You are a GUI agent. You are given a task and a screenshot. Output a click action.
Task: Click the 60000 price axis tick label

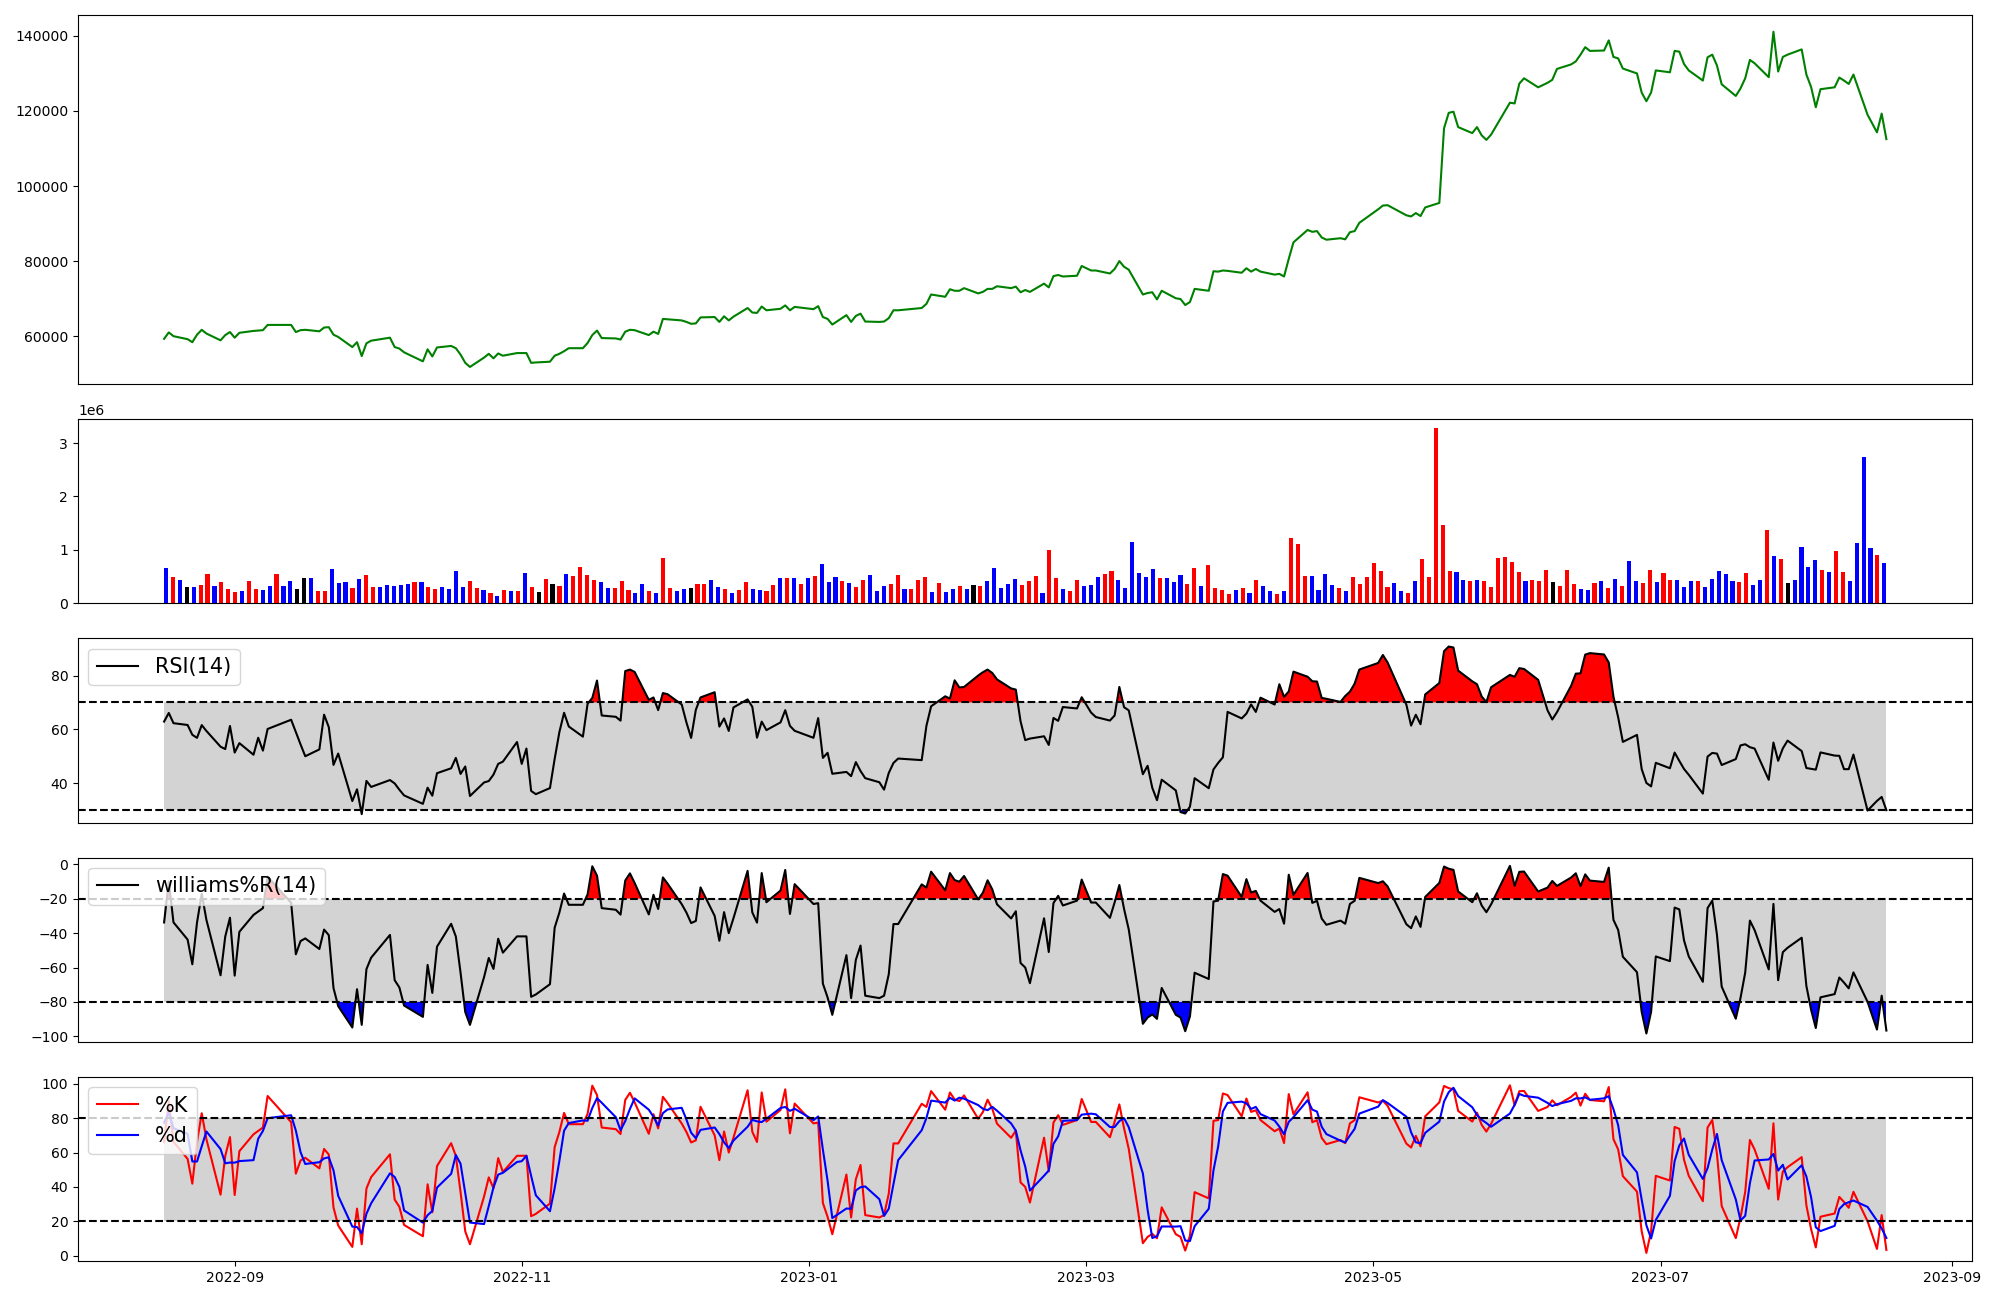(x=46, y=337)
